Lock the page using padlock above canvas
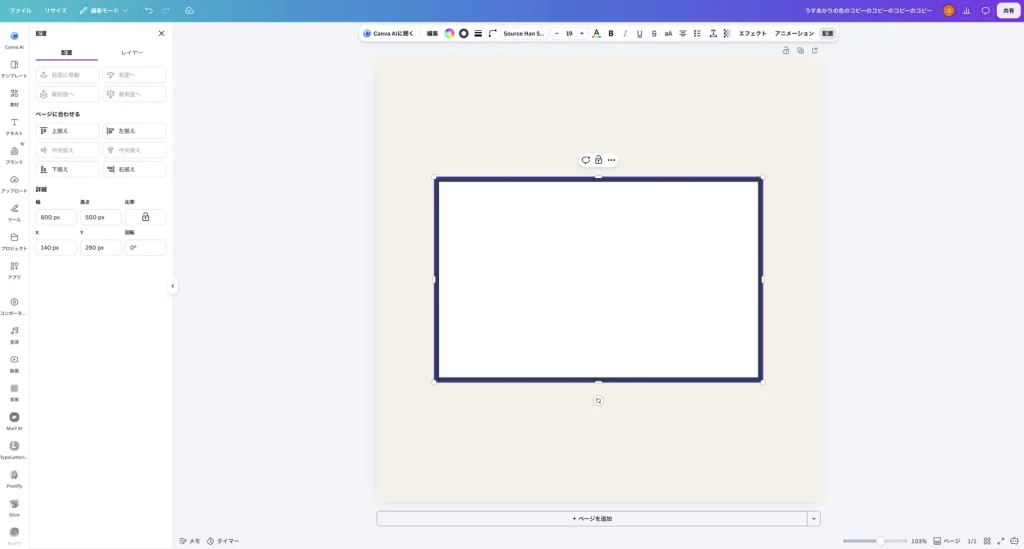1024x549 pixels. 786,50
